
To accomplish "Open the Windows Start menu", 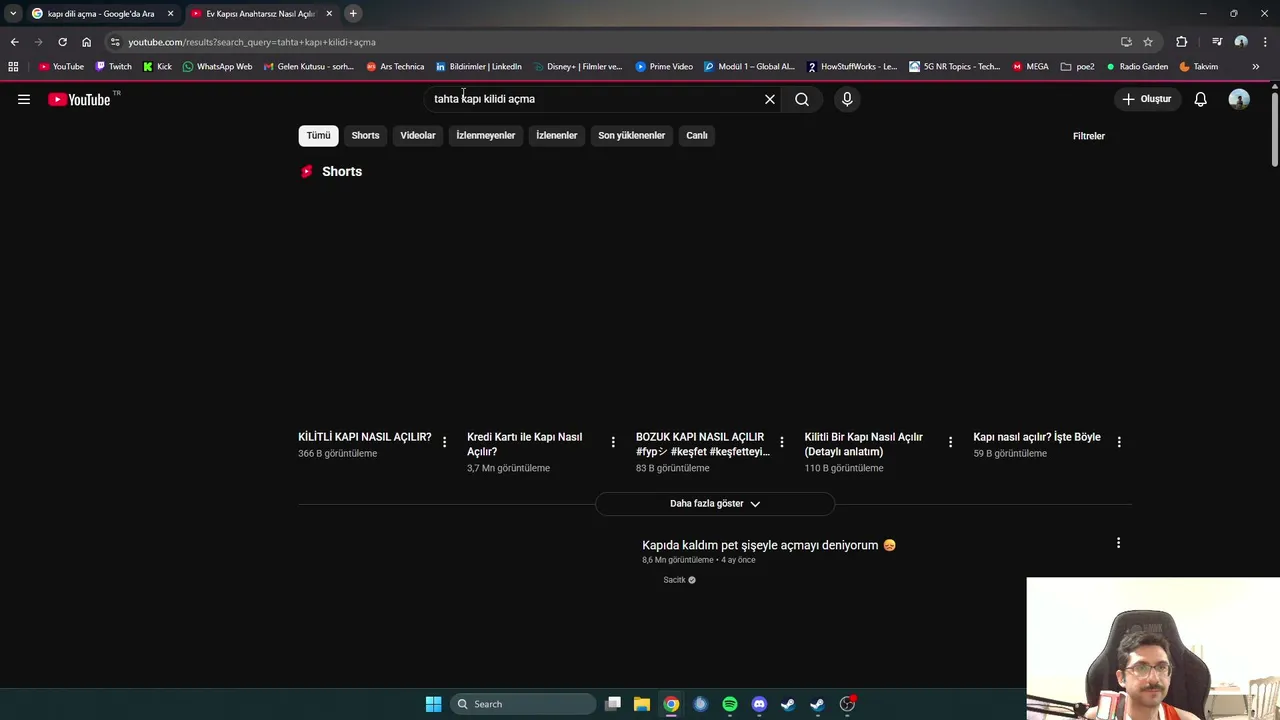I will (x=433, y=704).
